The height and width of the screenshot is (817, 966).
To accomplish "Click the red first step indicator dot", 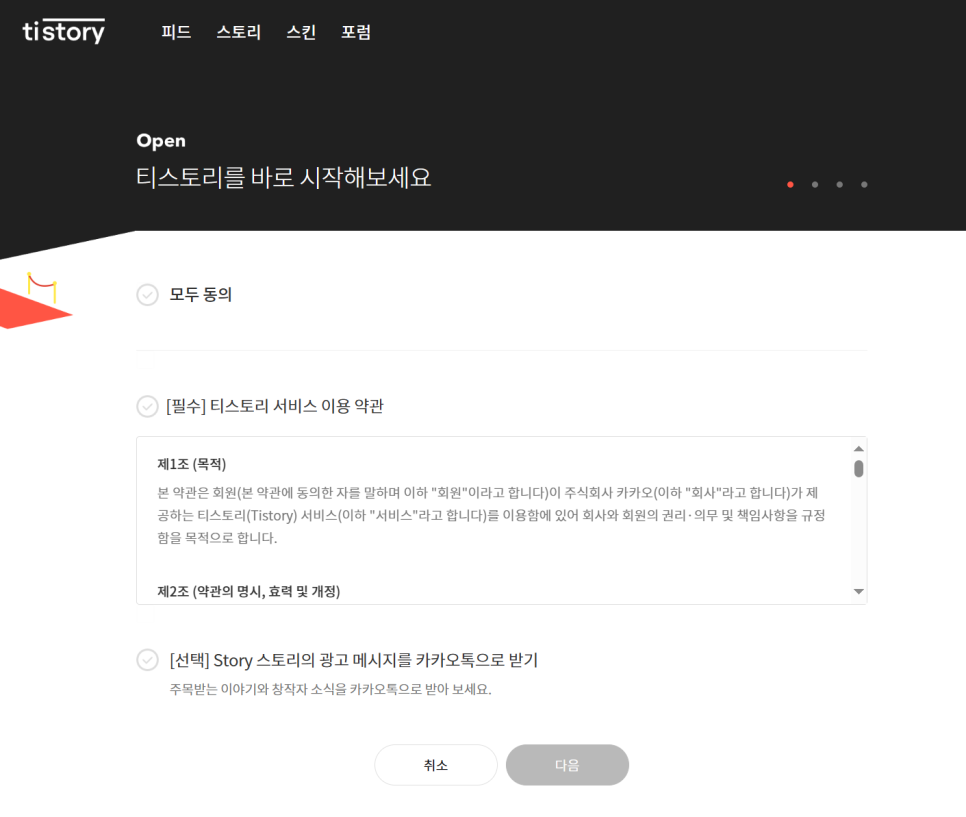I will click(790, 185).
